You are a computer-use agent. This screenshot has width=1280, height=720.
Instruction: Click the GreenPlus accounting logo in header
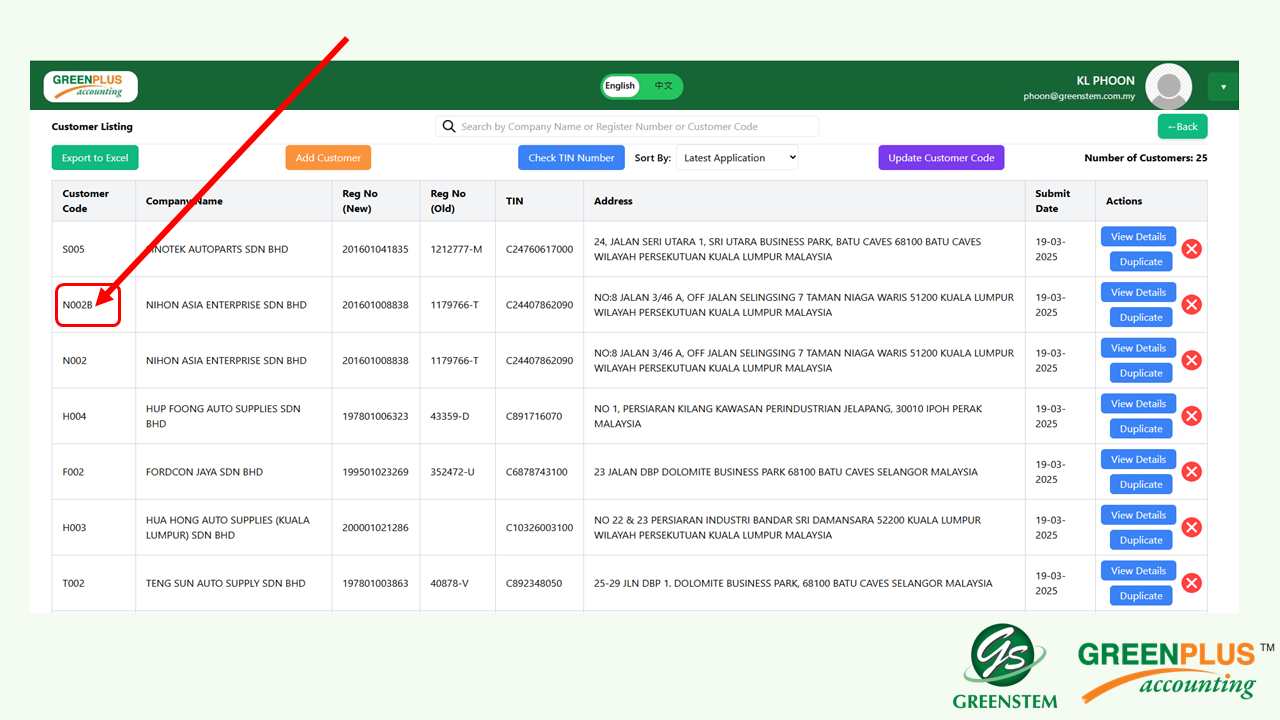[91, 86]
